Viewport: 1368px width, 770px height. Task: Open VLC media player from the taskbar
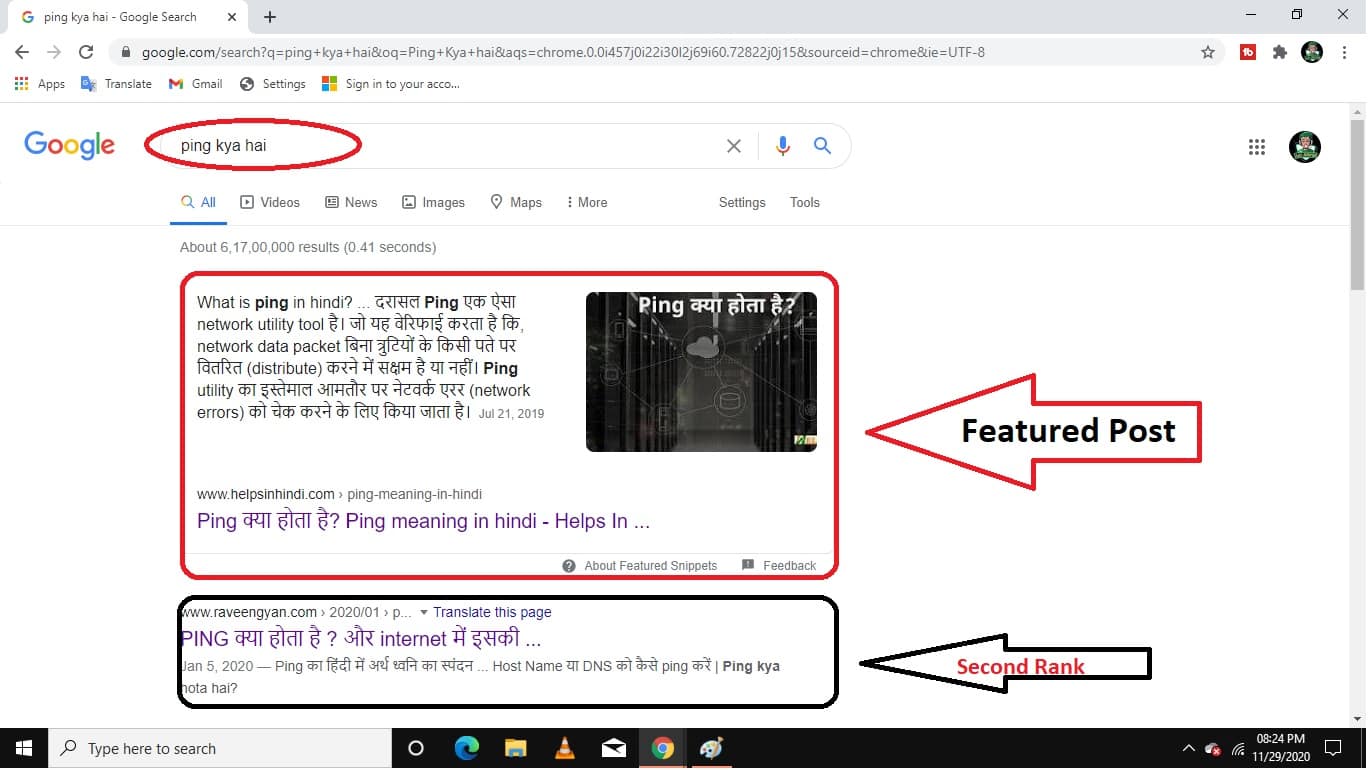pos(564,749)
